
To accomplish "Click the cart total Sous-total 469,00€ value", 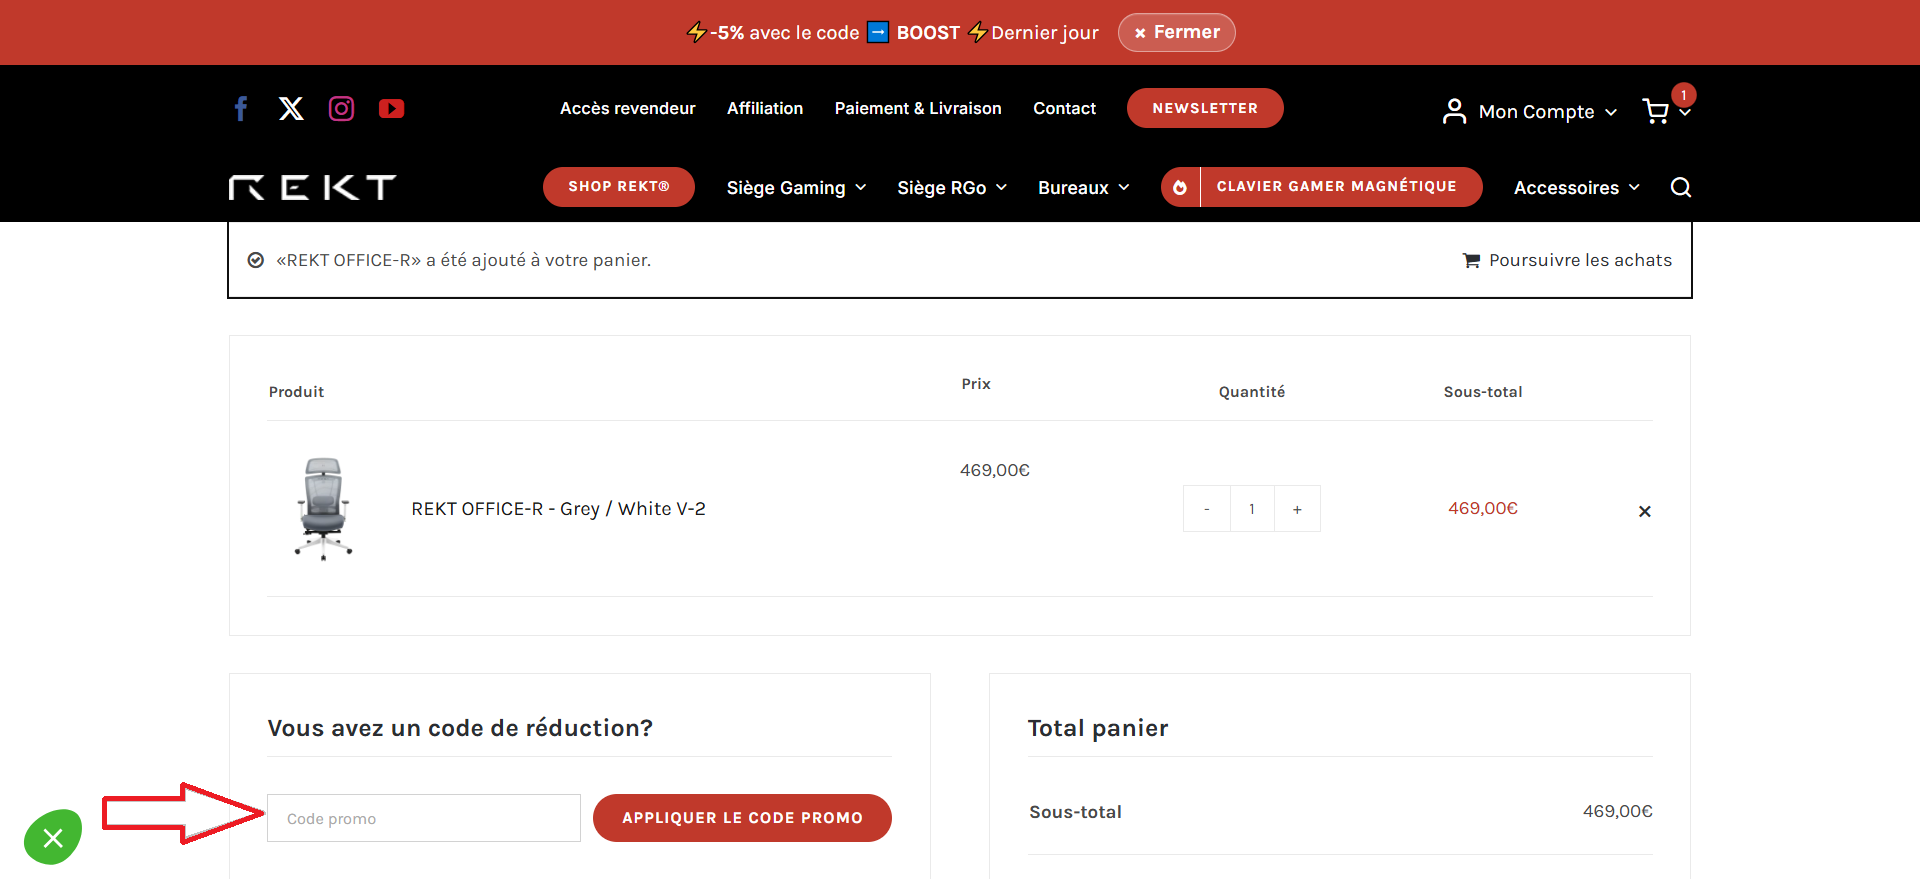I will click(x=1618, y=811).
